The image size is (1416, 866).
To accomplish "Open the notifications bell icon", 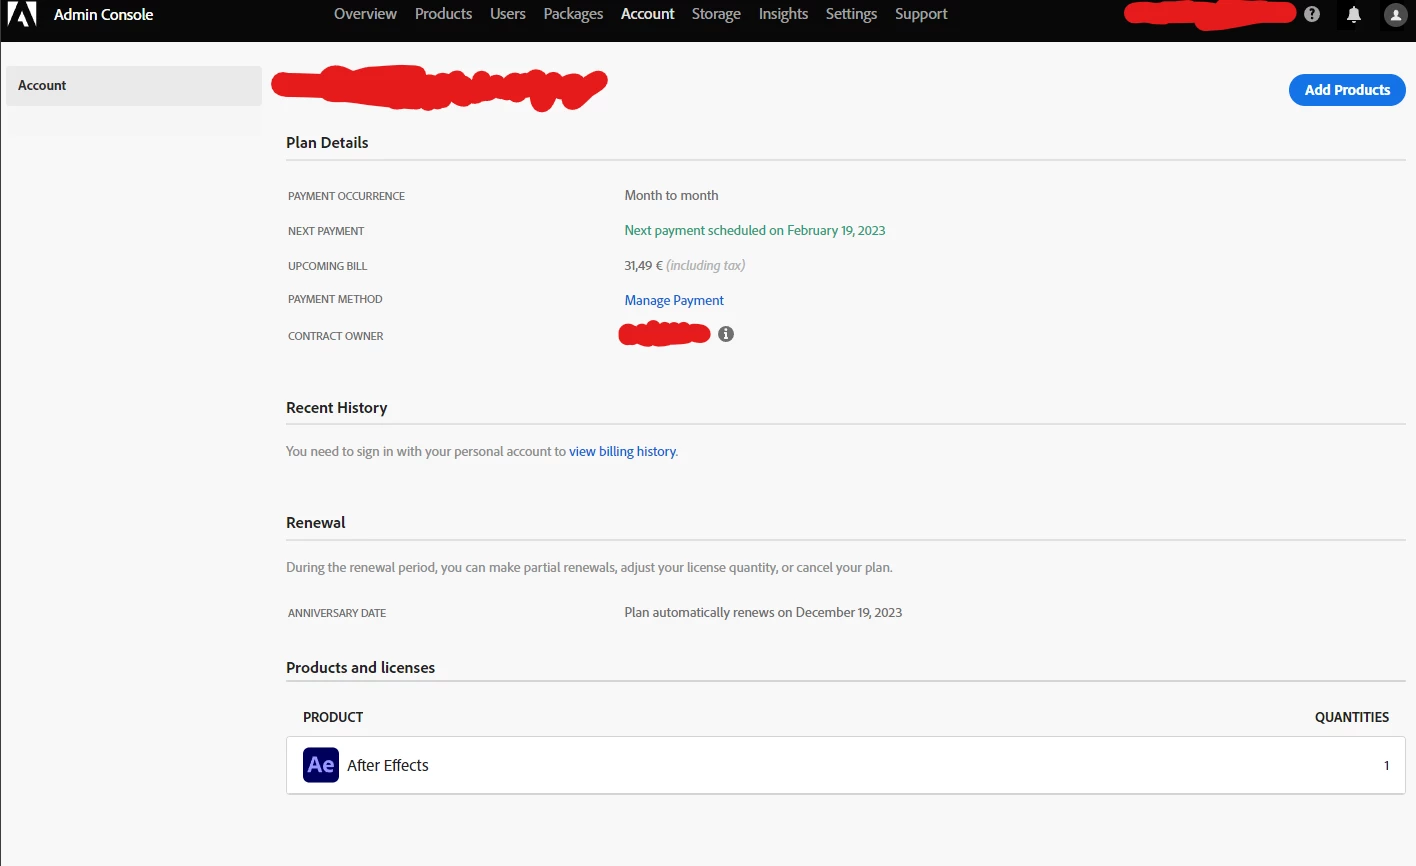I will click(1354, 14).
